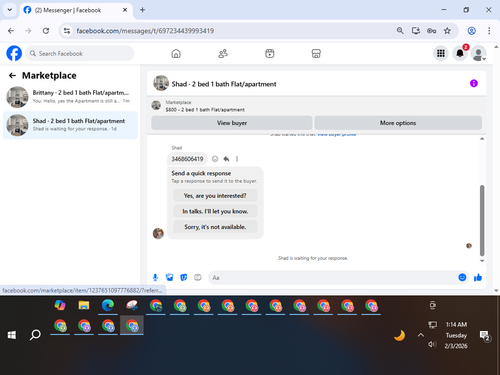Open the volume speaker control
This screenshot has width=500, height=375.
pyautogui.click(x=432, y=344)
